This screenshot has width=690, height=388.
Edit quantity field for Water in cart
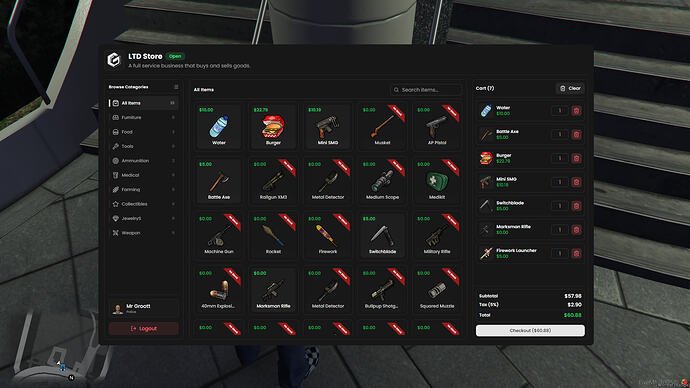(559, 111)
